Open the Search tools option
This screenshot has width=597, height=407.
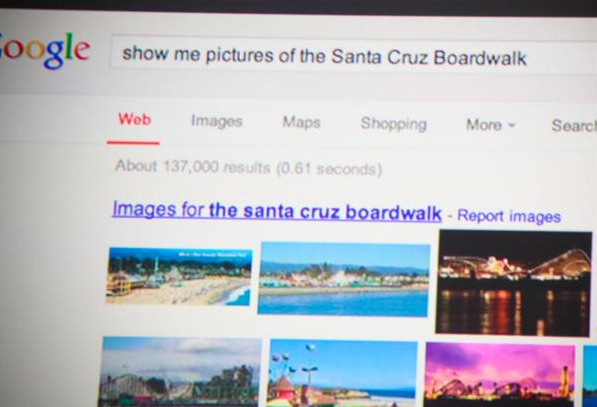pyautogui.click(x=574, y=126)
